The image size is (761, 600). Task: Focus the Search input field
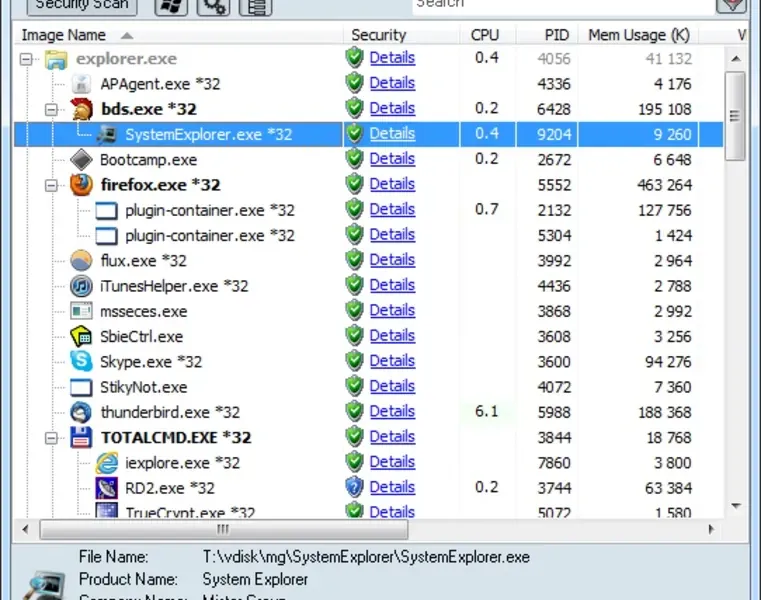(562, 6)
